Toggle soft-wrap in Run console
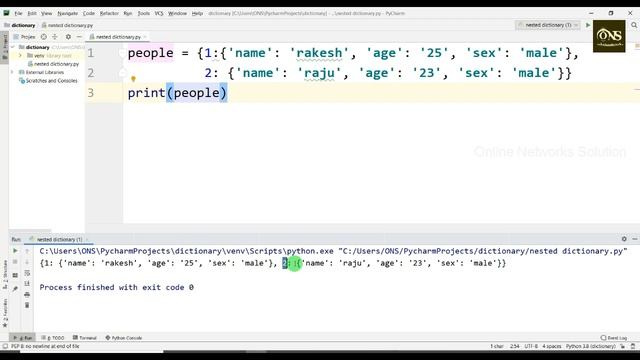 pos(27,273)
